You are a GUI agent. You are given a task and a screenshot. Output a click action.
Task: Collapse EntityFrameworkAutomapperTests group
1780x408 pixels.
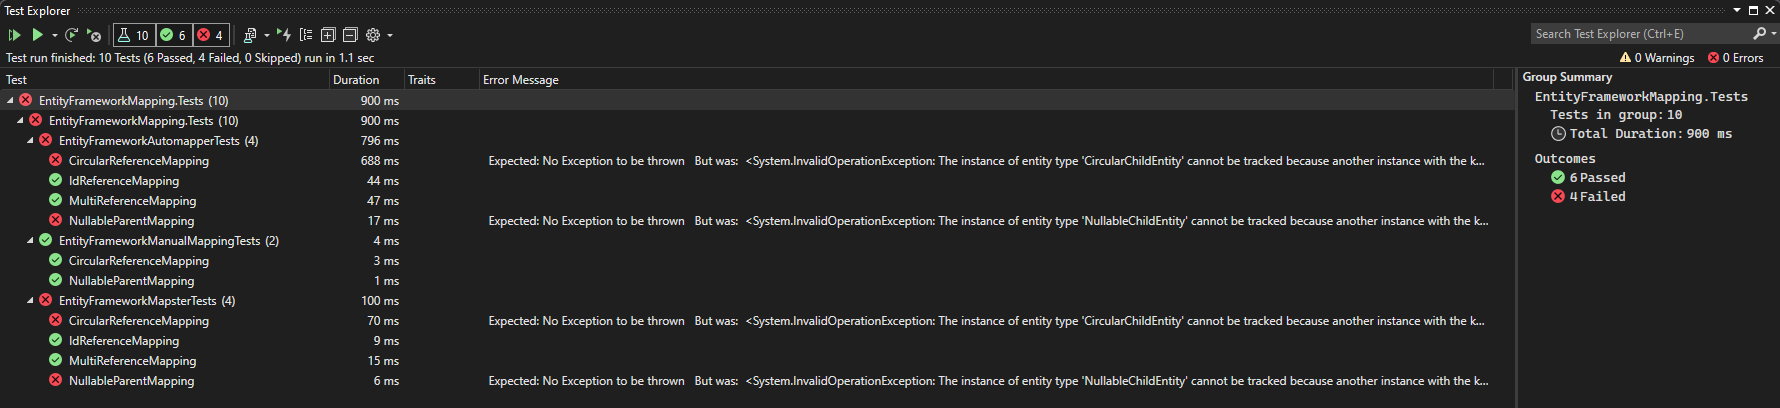[x=30, y=140]
